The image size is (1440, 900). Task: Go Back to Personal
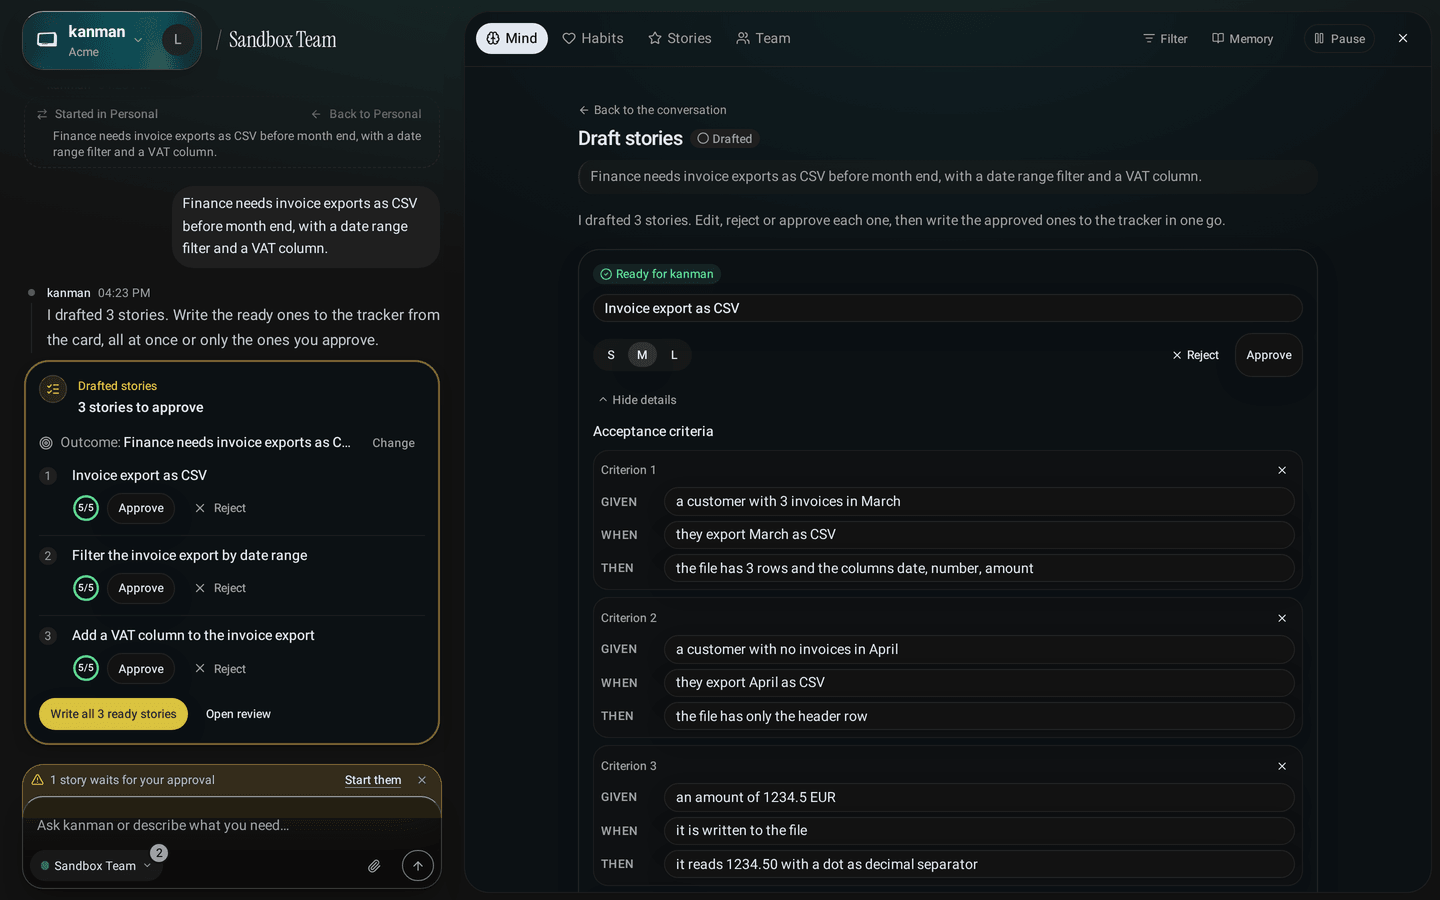[x=366, y=114]
